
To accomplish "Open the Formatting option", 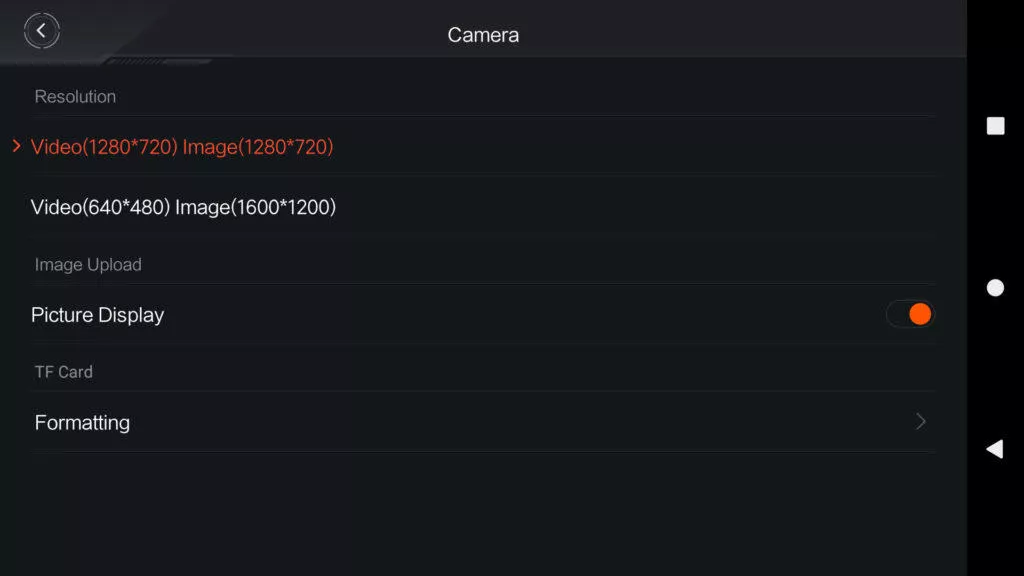I will pos(483,422).
